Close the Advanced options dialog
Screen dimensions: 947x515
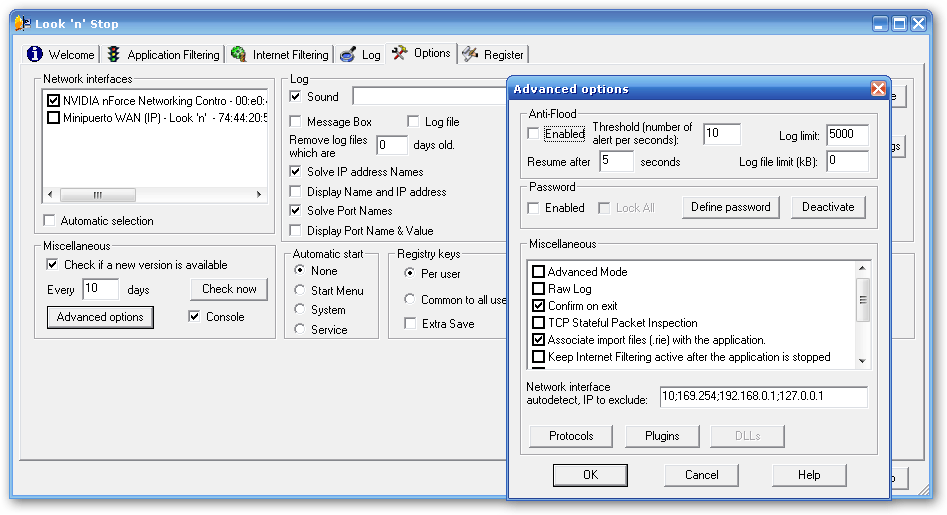tap(878, 89)
